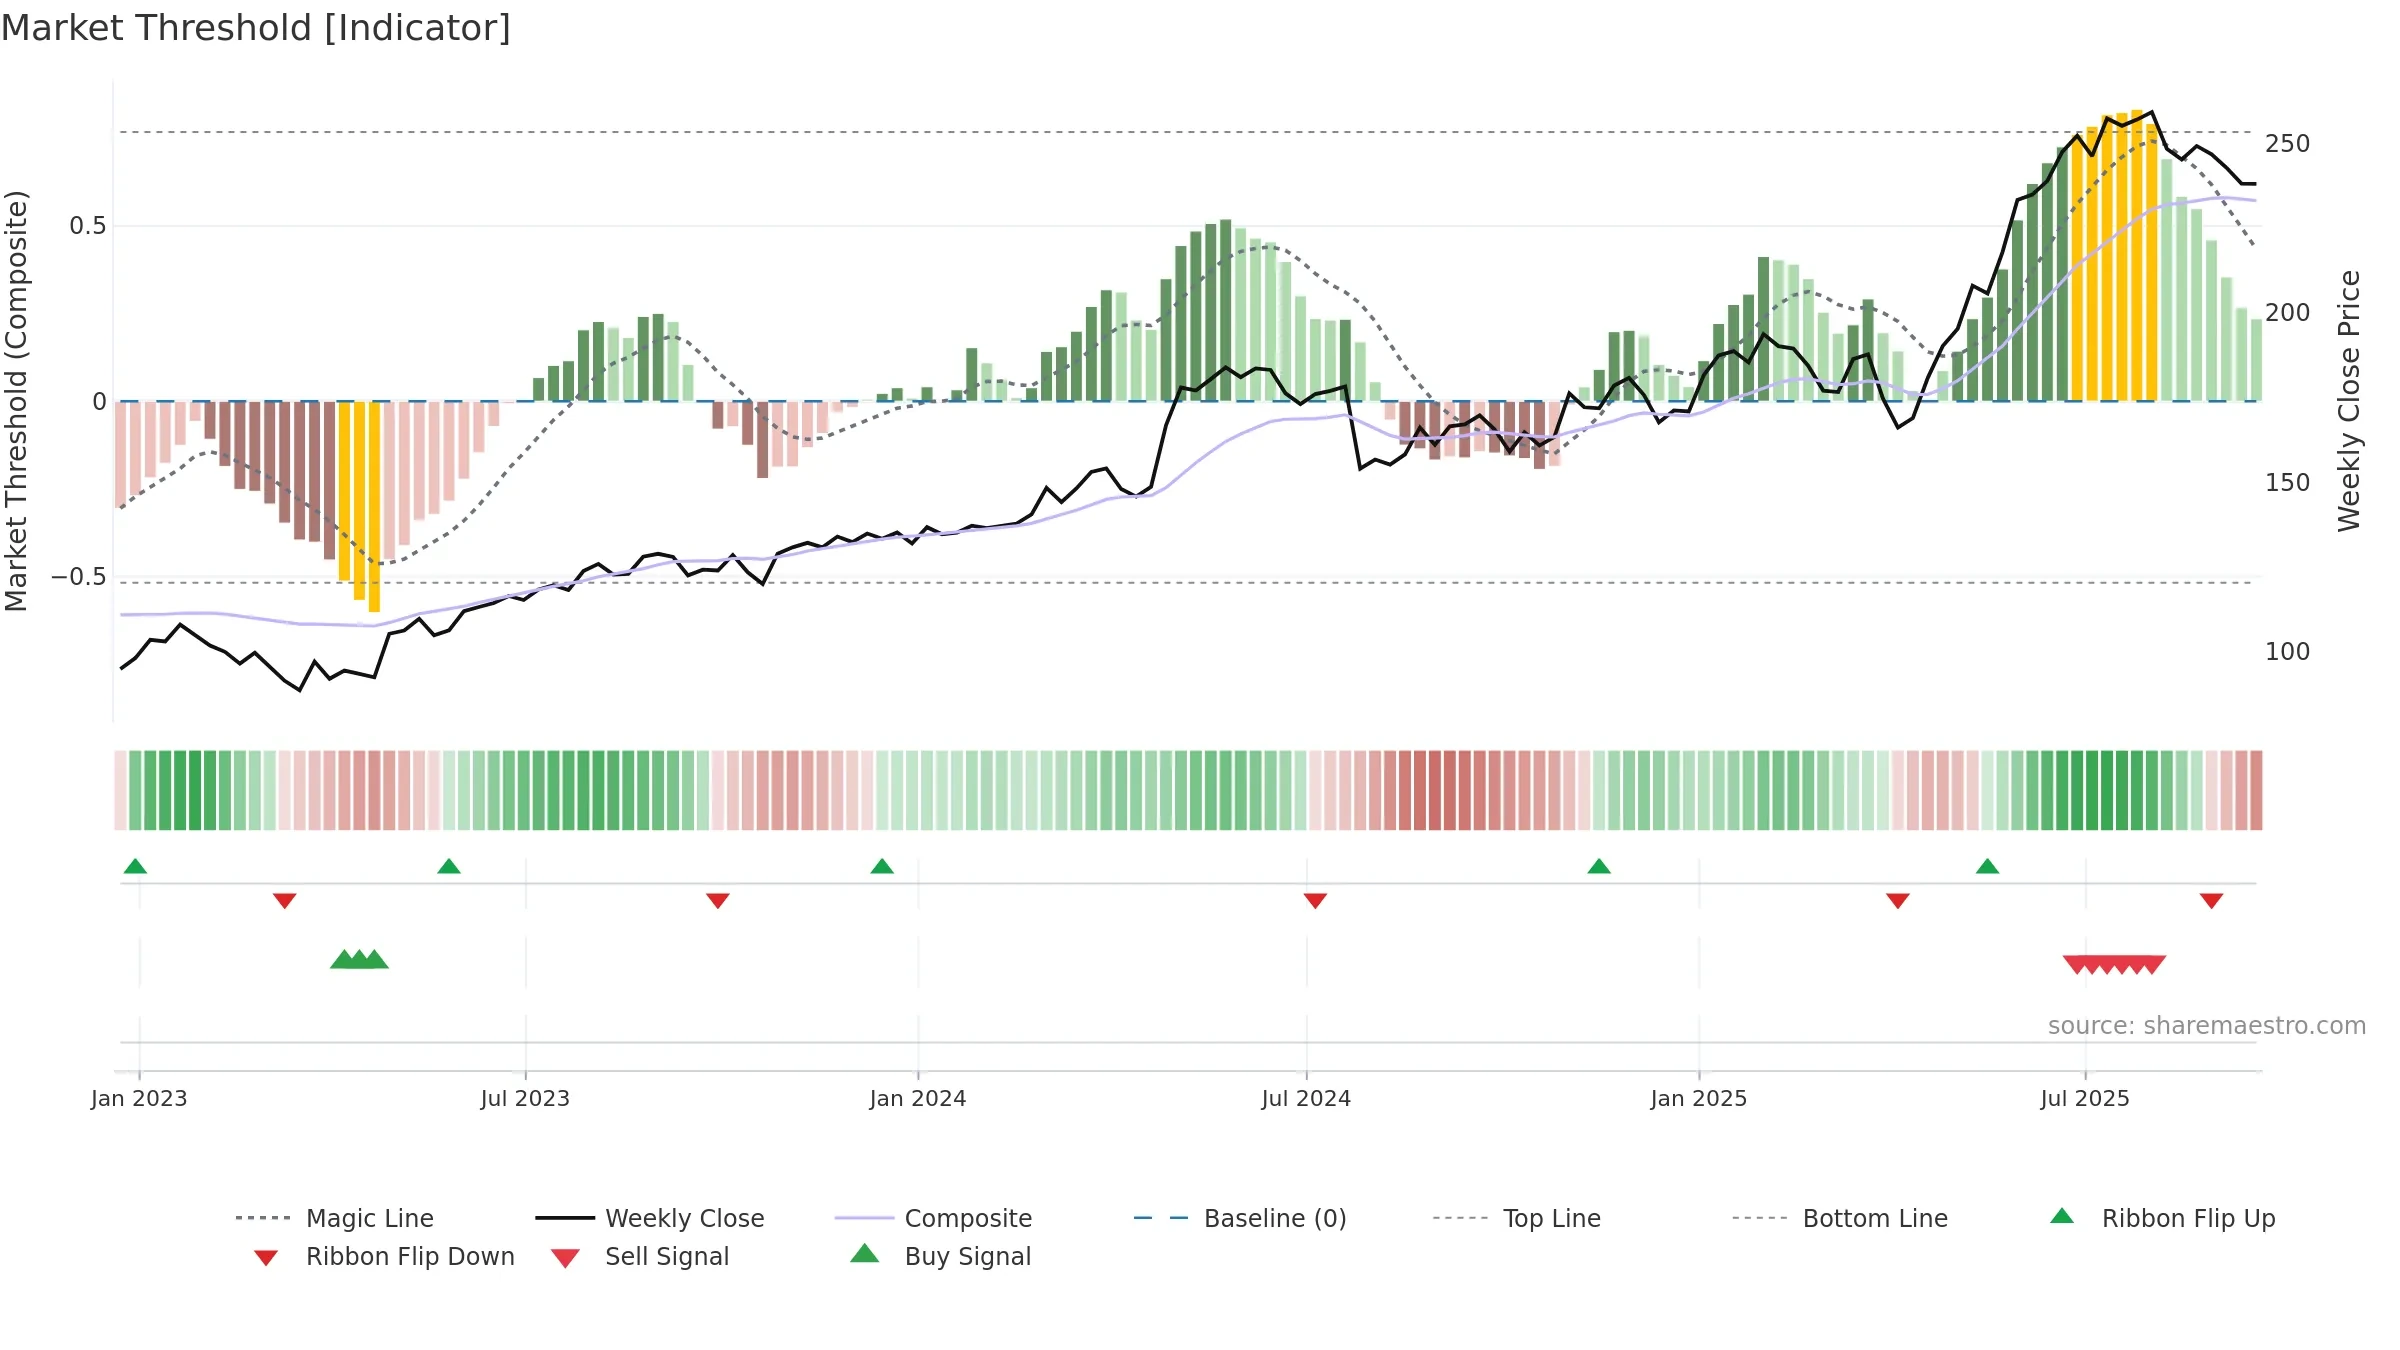Click the 'Market Threshold (Composite)' axis title
The height and width of the screenshot is (1350, 2400).
click(x=16, y=400)
